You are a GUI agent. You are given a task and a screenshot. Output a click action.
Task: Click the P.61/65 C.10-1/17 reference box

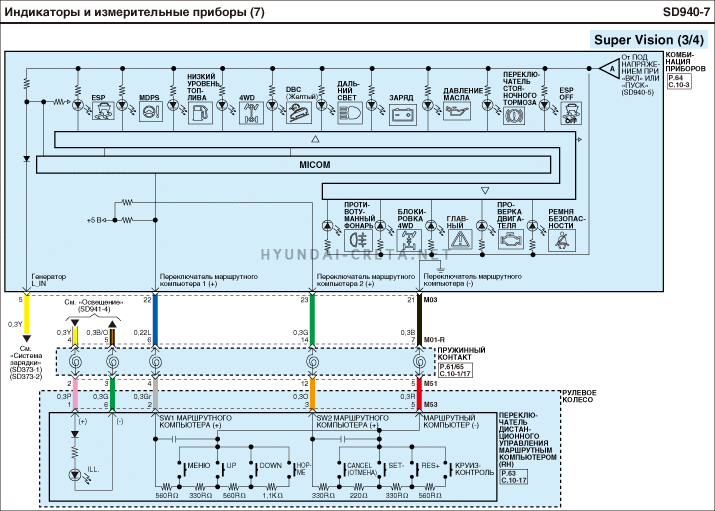(455, 370)
